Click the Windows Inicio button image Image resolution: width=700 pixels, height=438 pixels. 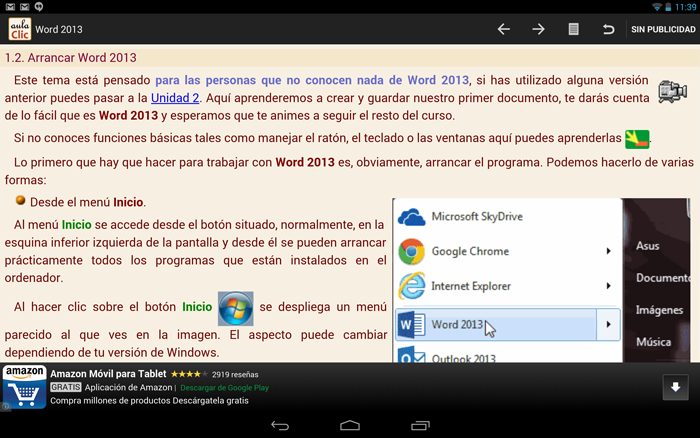pyautogui.click(x=236, y=309)
